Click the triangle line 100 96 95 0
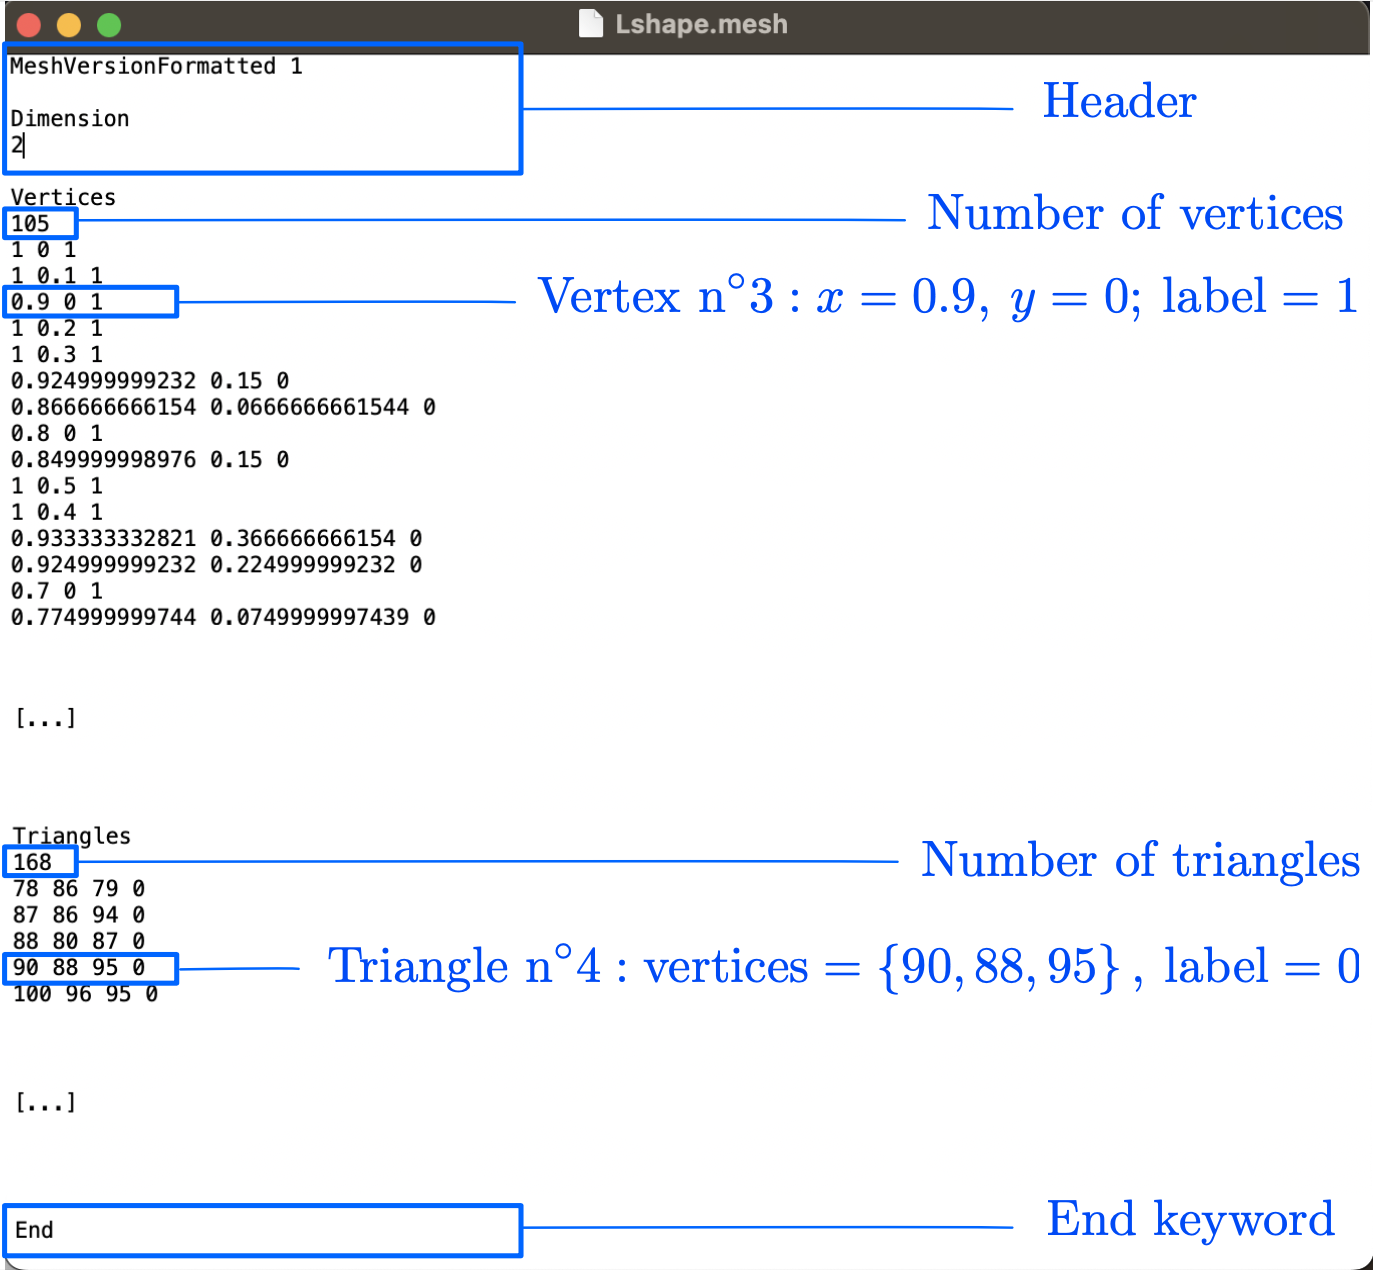 coord(85,994)
